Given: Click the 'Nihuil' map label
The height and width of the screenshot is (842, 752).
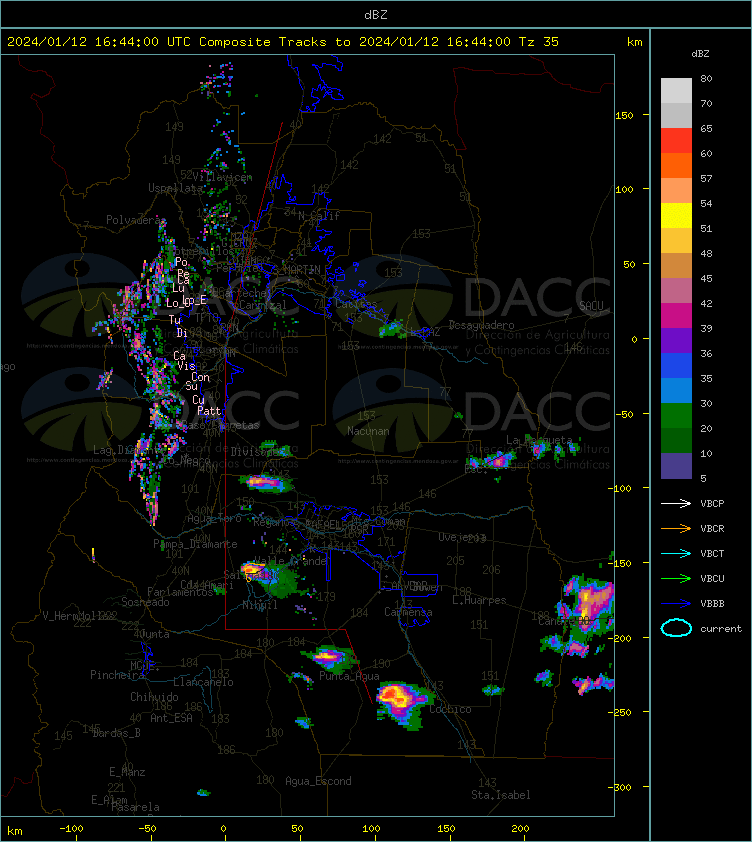Looking at the screenshot, I should pos(259,605).
